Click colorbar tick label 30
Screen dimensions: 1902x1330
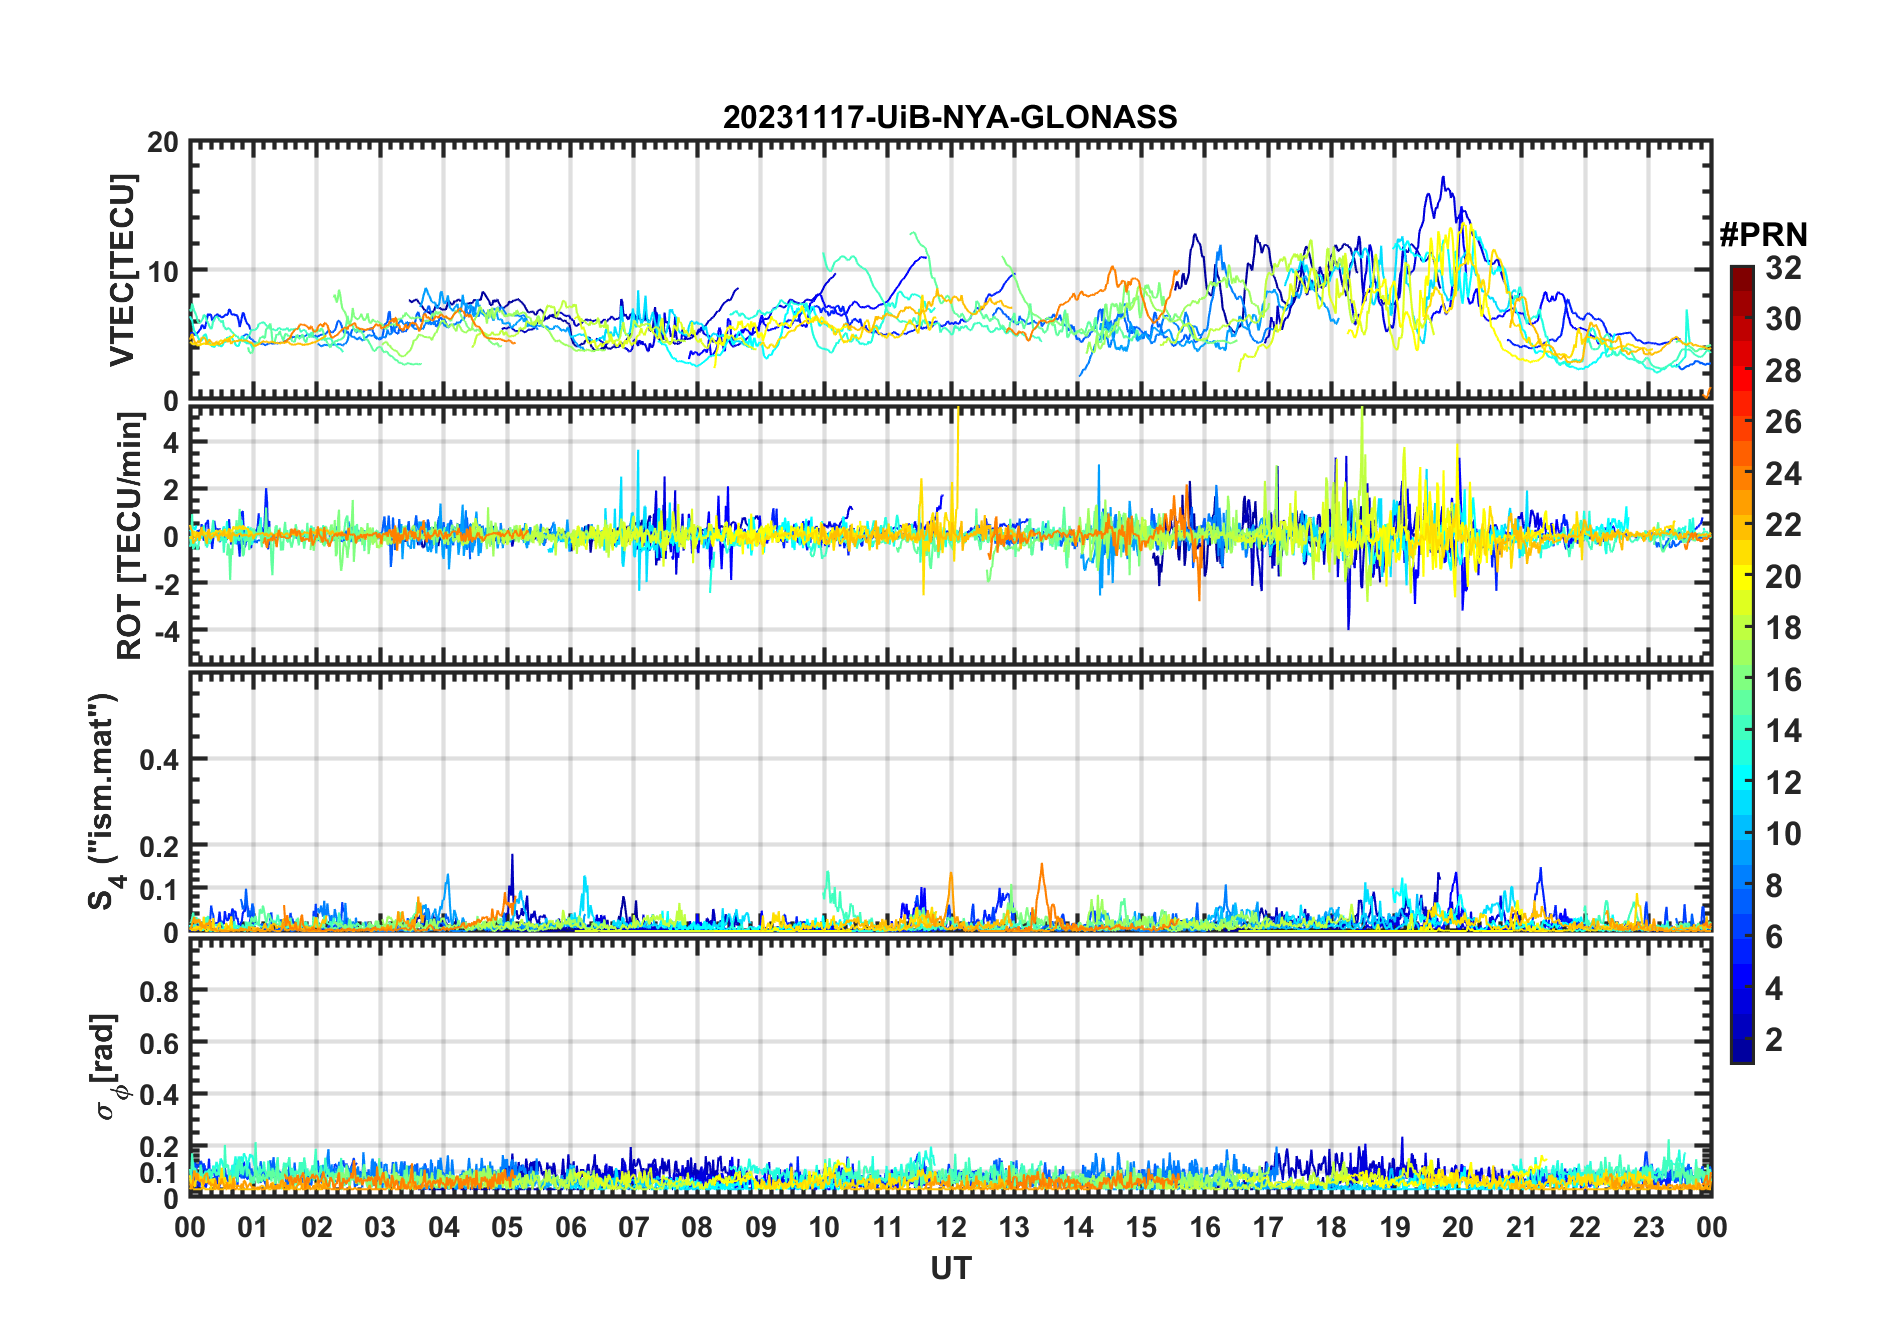[1783, 319]
